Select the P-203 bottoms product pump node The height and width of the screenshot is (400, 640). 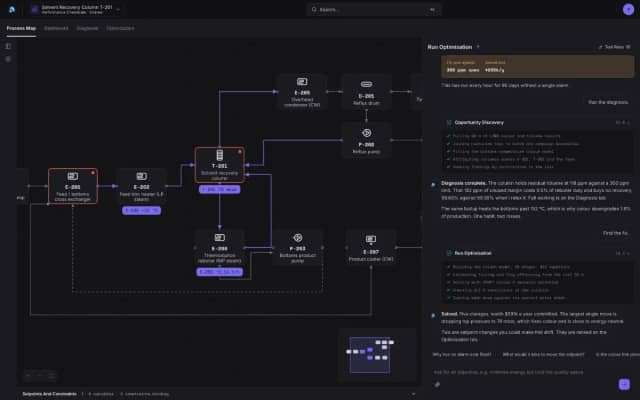tap(298, 247)
